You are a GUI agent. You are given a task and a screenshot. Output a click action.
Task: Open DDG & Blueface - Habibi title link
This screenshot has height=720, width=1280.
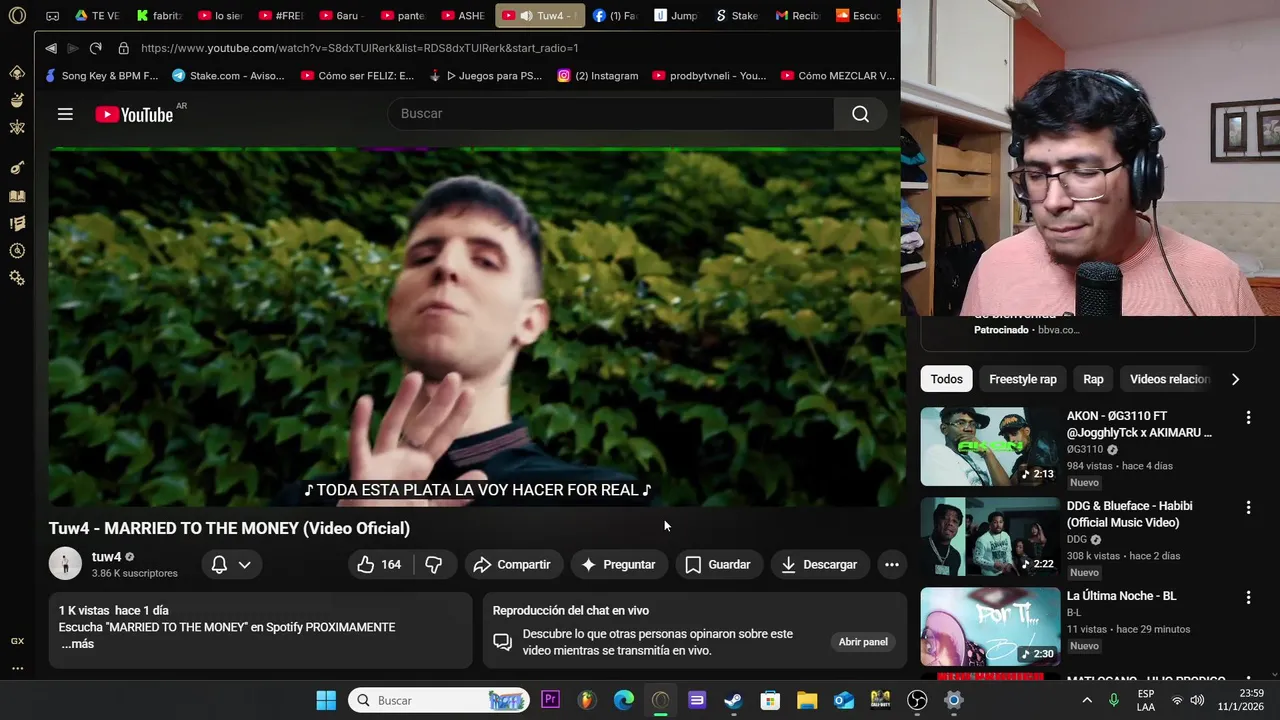tap(1129, 514)
